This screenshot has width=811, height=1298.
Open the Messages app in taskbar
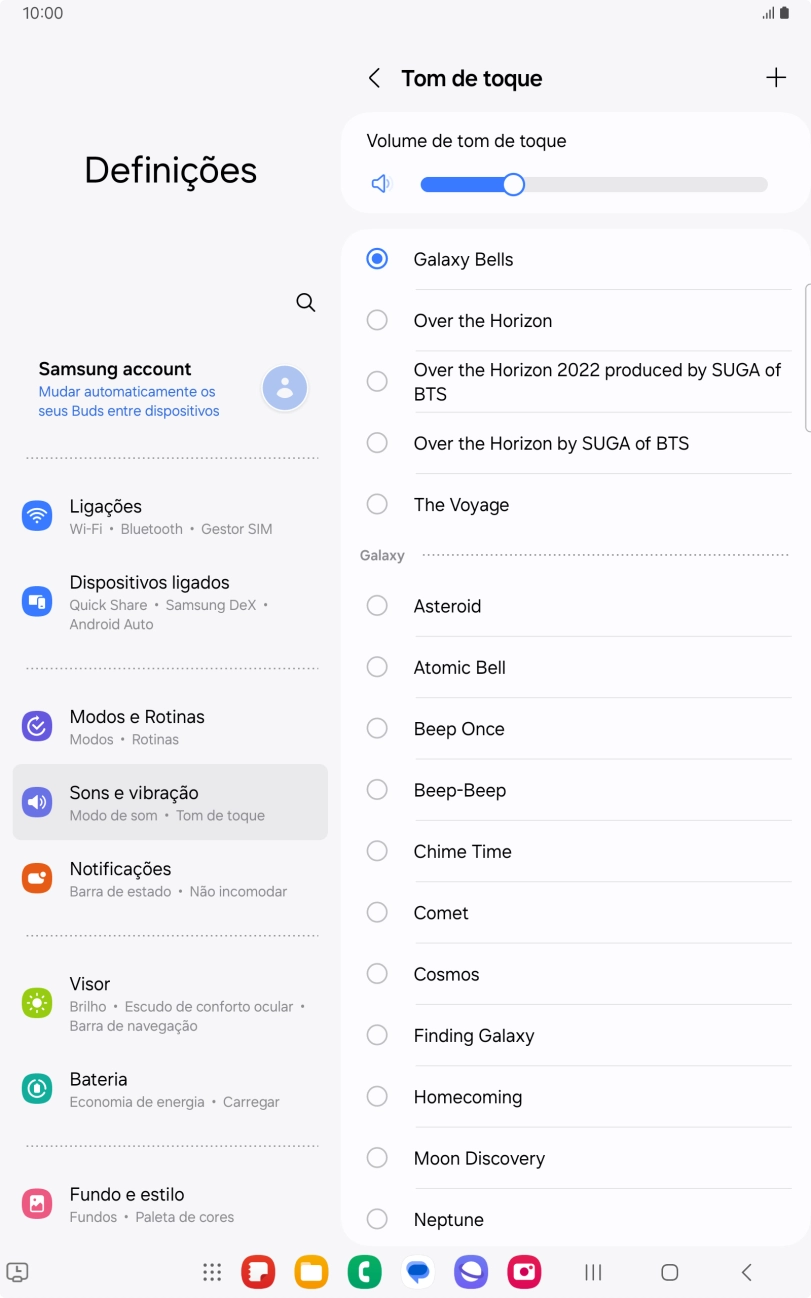tap(418, 1272)
